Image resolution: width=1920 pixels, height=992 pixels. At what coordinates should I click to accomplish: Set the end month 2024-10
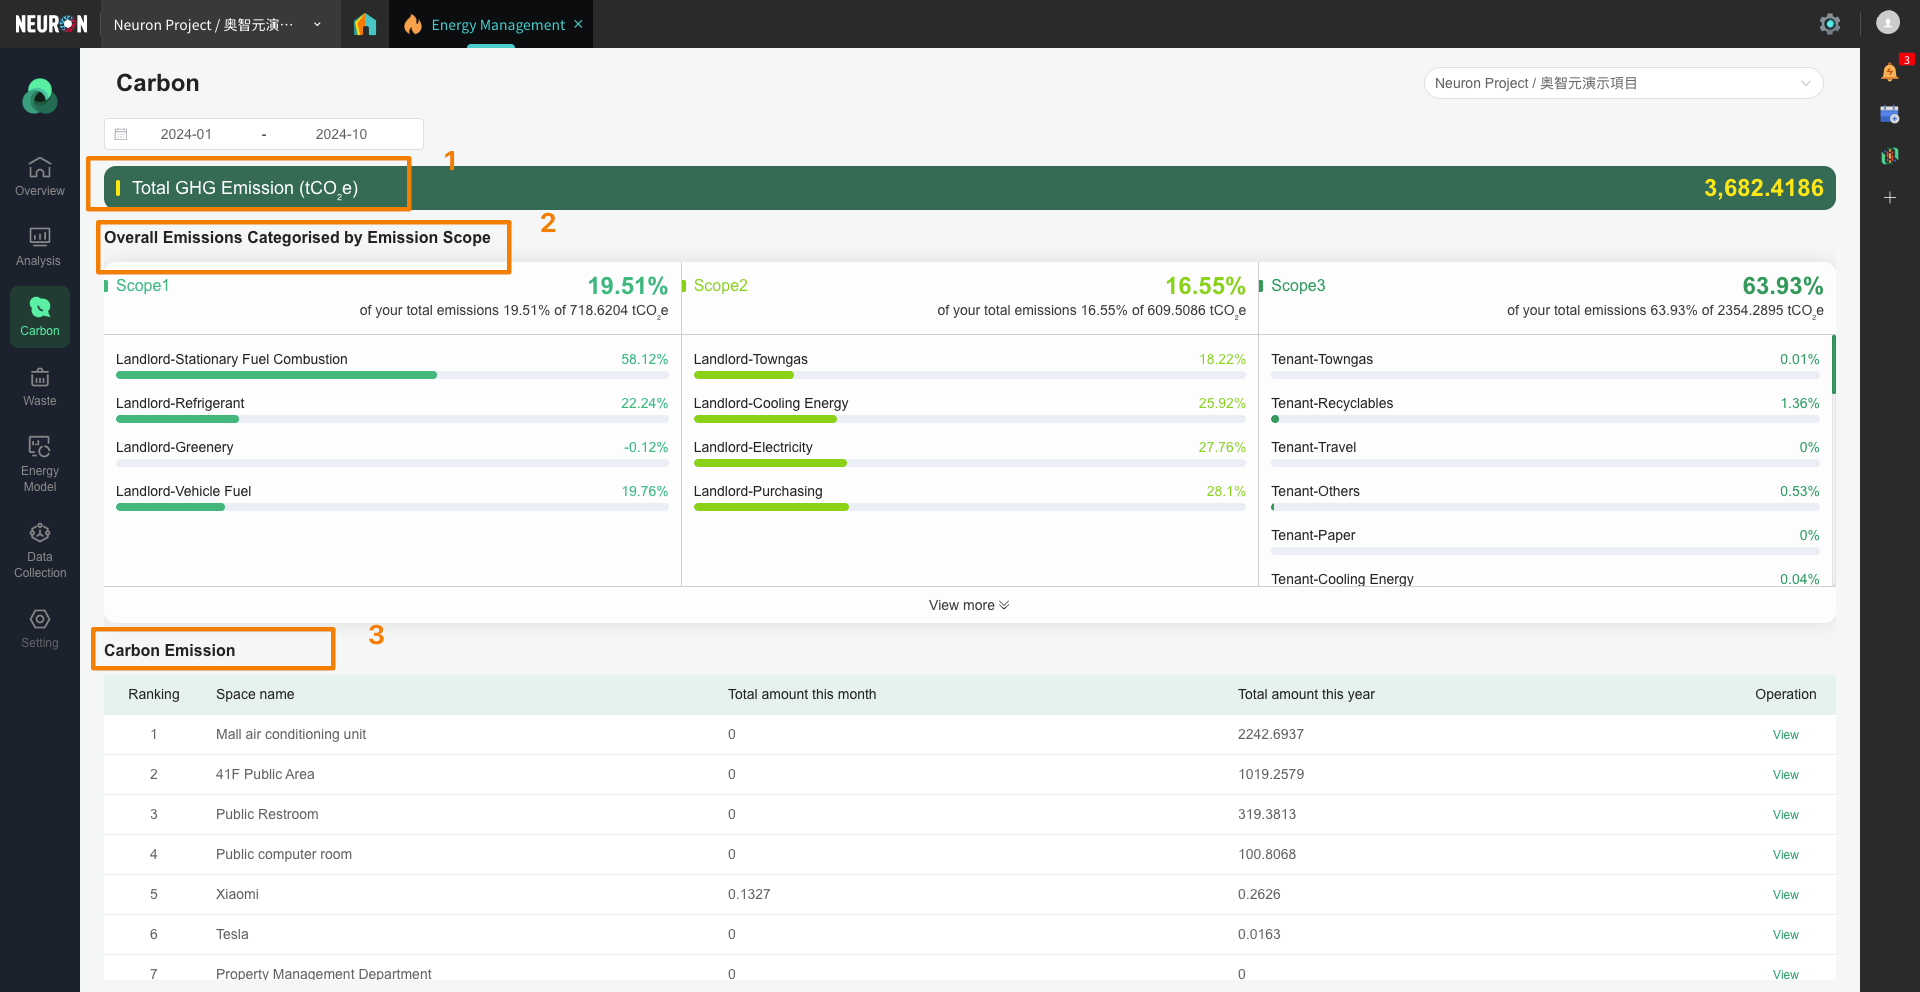click(x=341, y=134)
